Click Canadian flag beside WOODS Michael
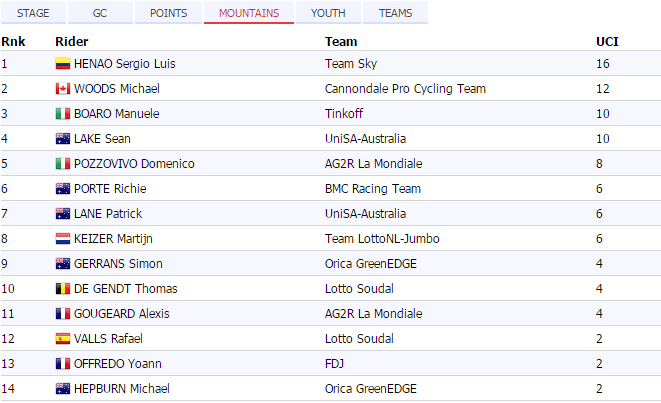Viewport: 661px width, 403px height. coord(63,89)
